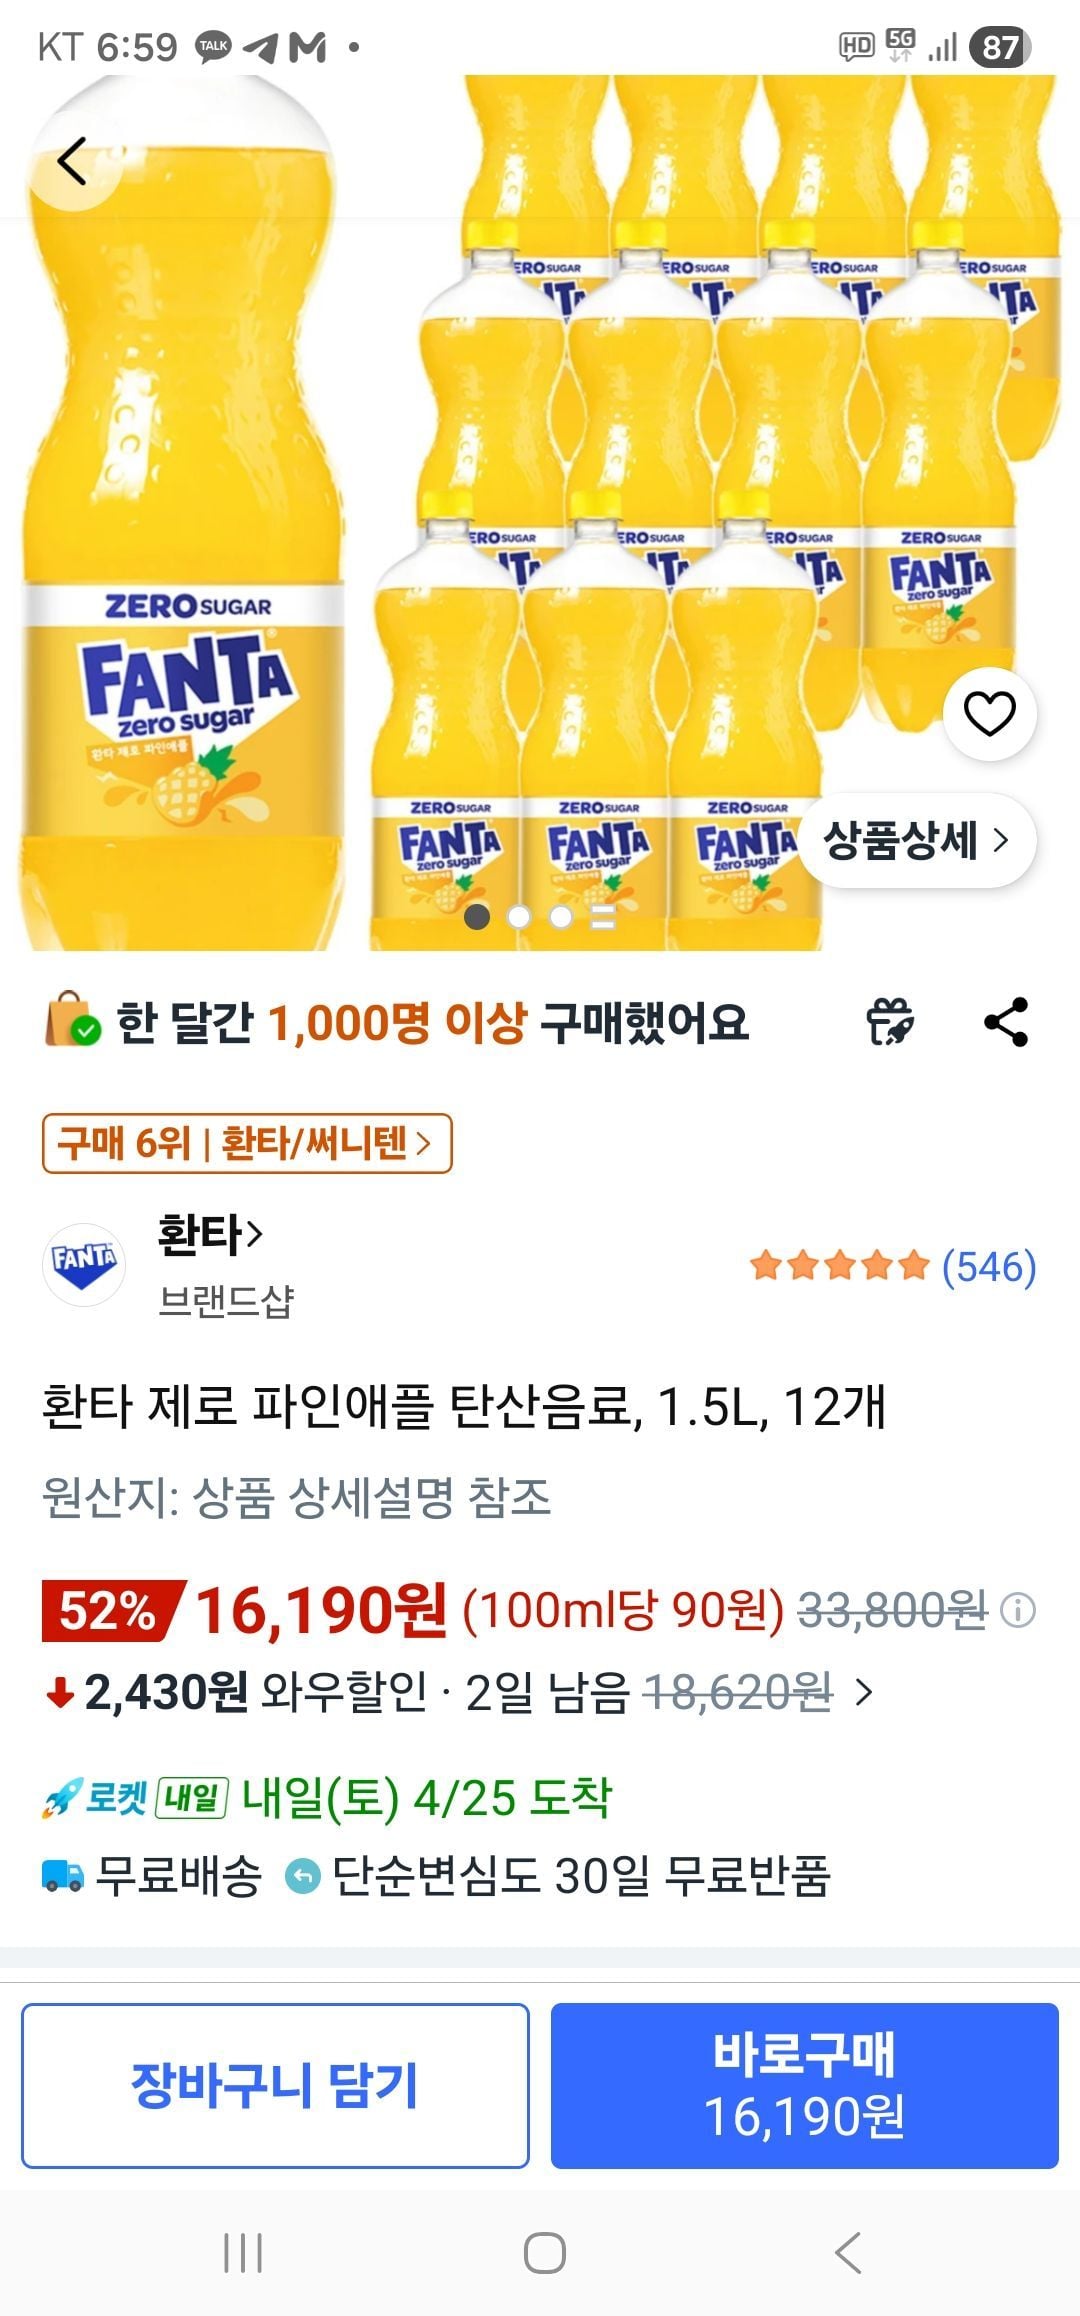Open the 상품상세 product details button
The height and width of the screenshot is (2316, 1080).
pyautogui.click(x=916, y=840)
